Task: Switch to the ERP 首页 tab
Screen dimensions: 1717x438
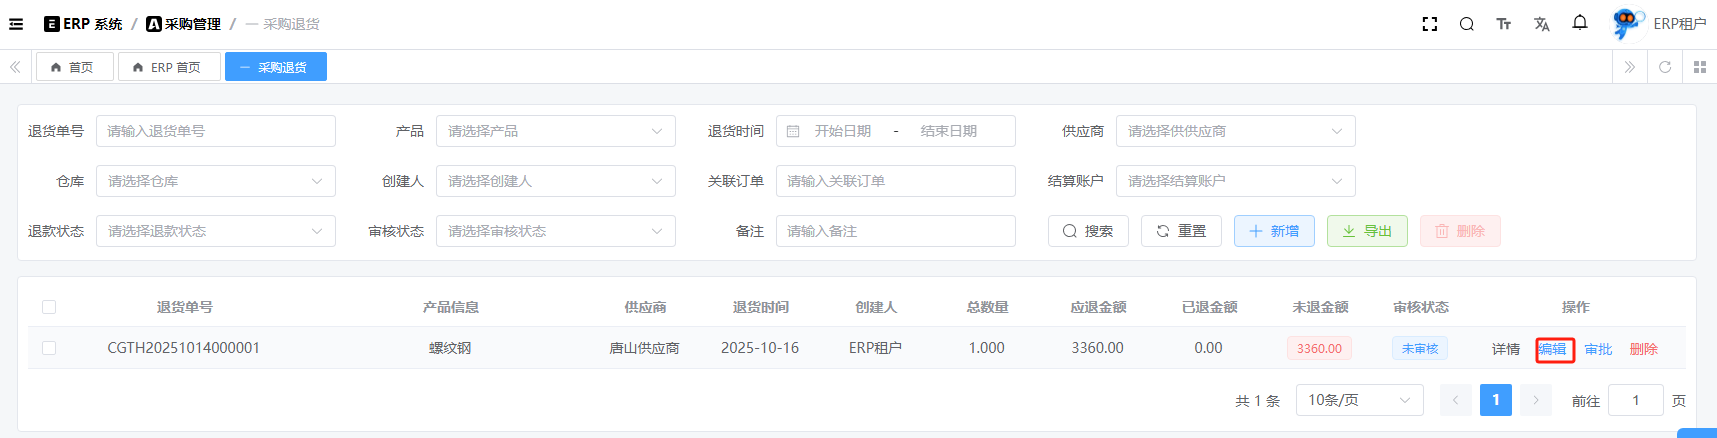Action: pos(167,67)
